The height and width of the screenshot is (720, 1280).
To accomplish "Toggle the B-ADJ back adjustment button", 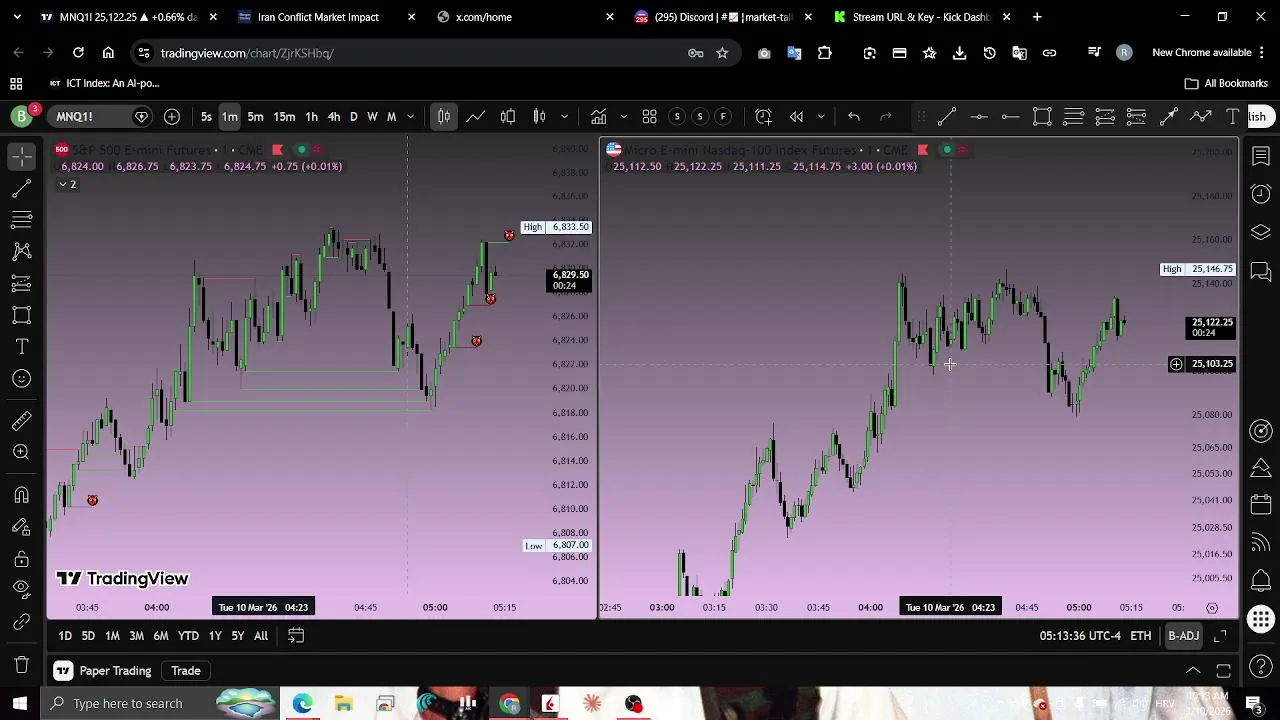I will [1183, 636].
